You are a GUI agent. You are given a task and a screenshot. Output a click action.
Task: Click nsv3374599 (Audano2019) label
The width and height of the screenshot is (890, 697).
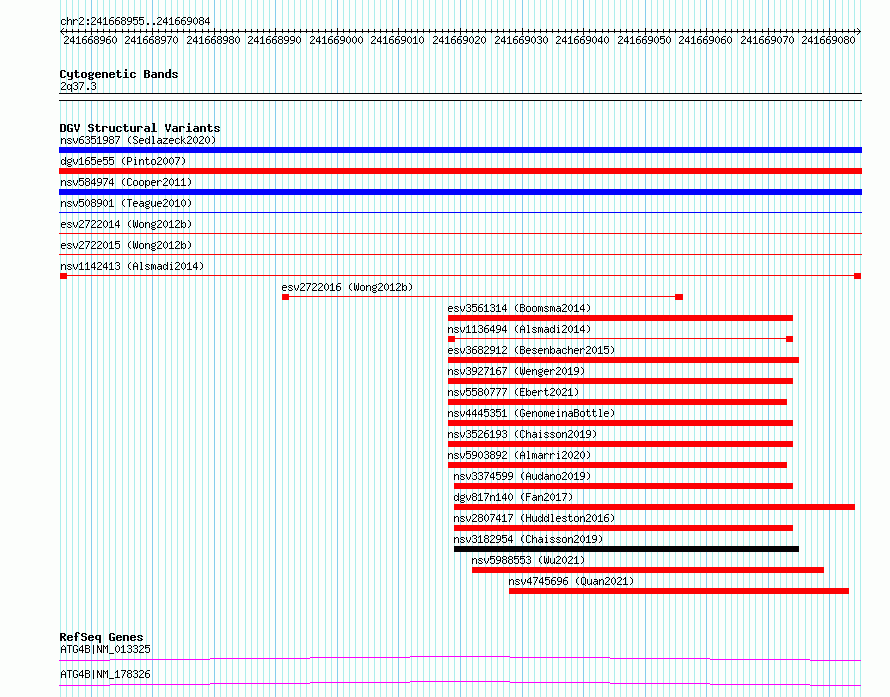522,476
